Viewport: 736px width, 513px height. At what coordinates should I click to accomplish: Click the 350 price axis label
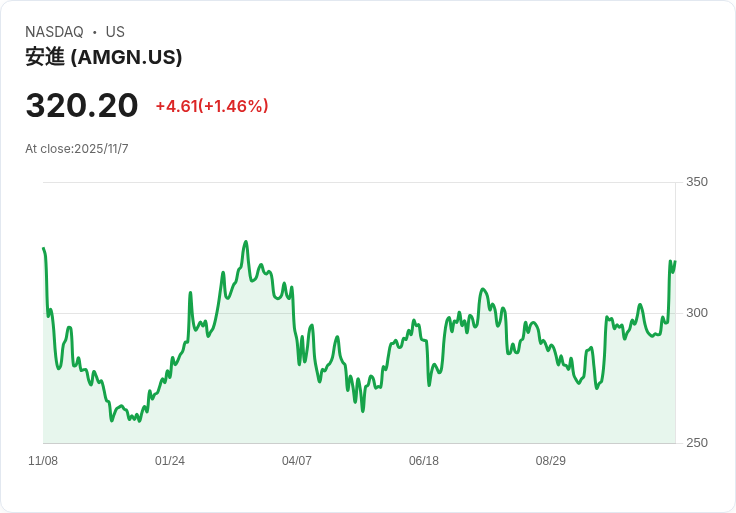(697, 182)
